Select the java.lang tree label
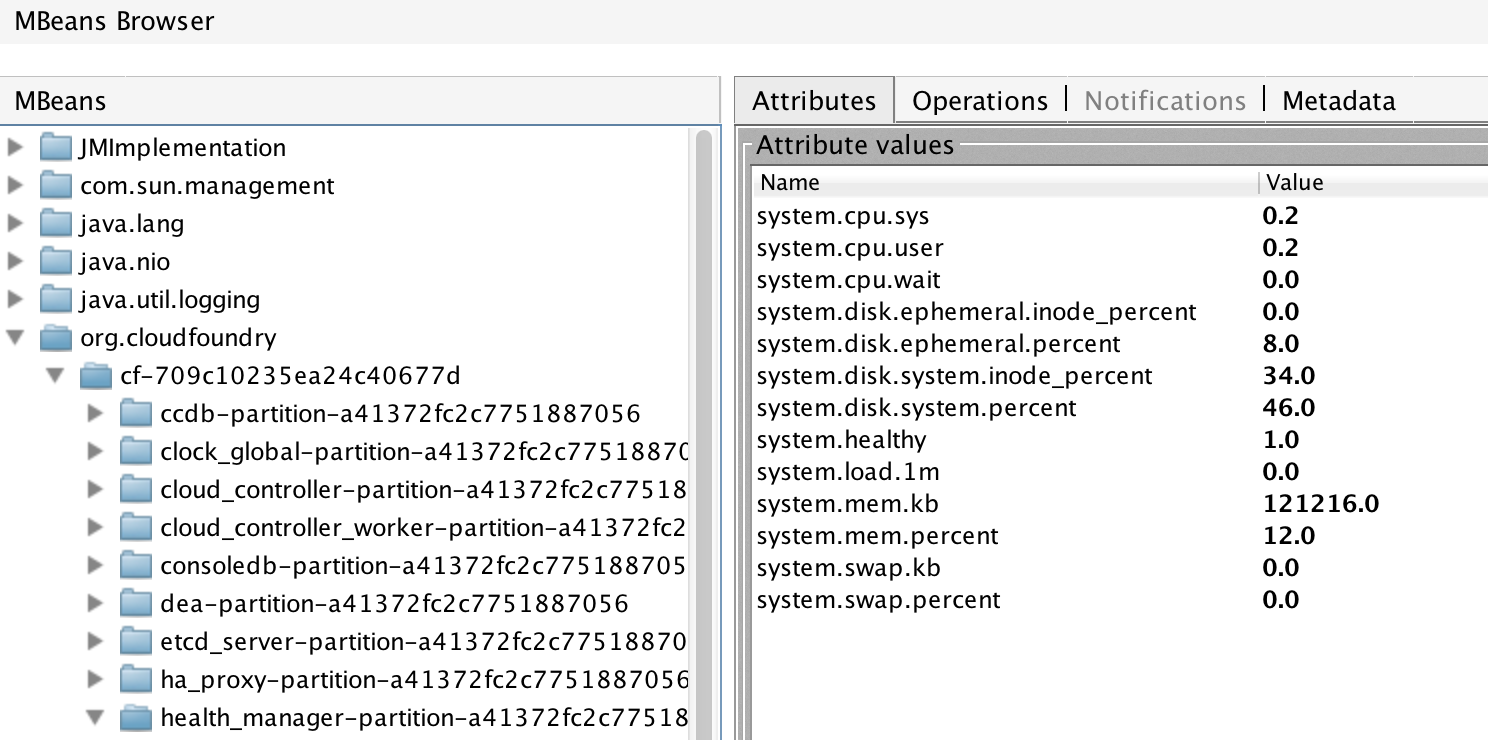 click(x=132, y=224)
